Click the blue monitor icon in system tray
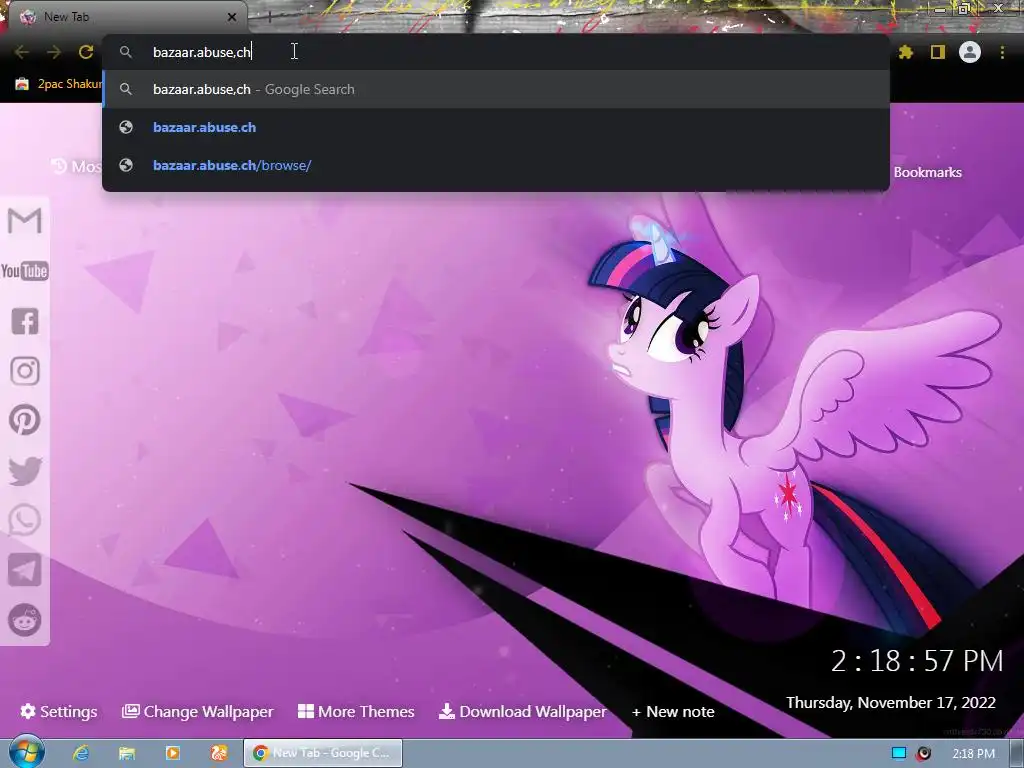The image size is (1024, 768). tap(899, 754)
